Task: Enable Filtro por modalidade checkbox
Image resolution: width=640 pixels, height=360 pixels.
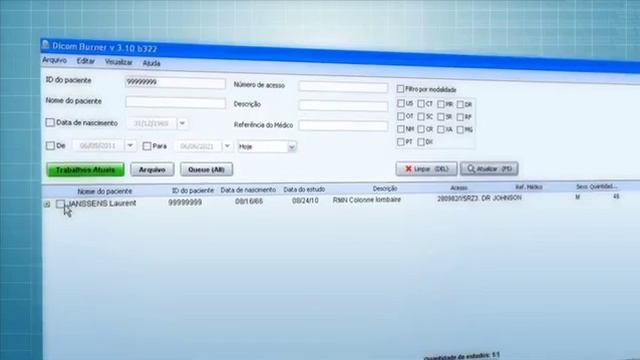Action: 400,89
